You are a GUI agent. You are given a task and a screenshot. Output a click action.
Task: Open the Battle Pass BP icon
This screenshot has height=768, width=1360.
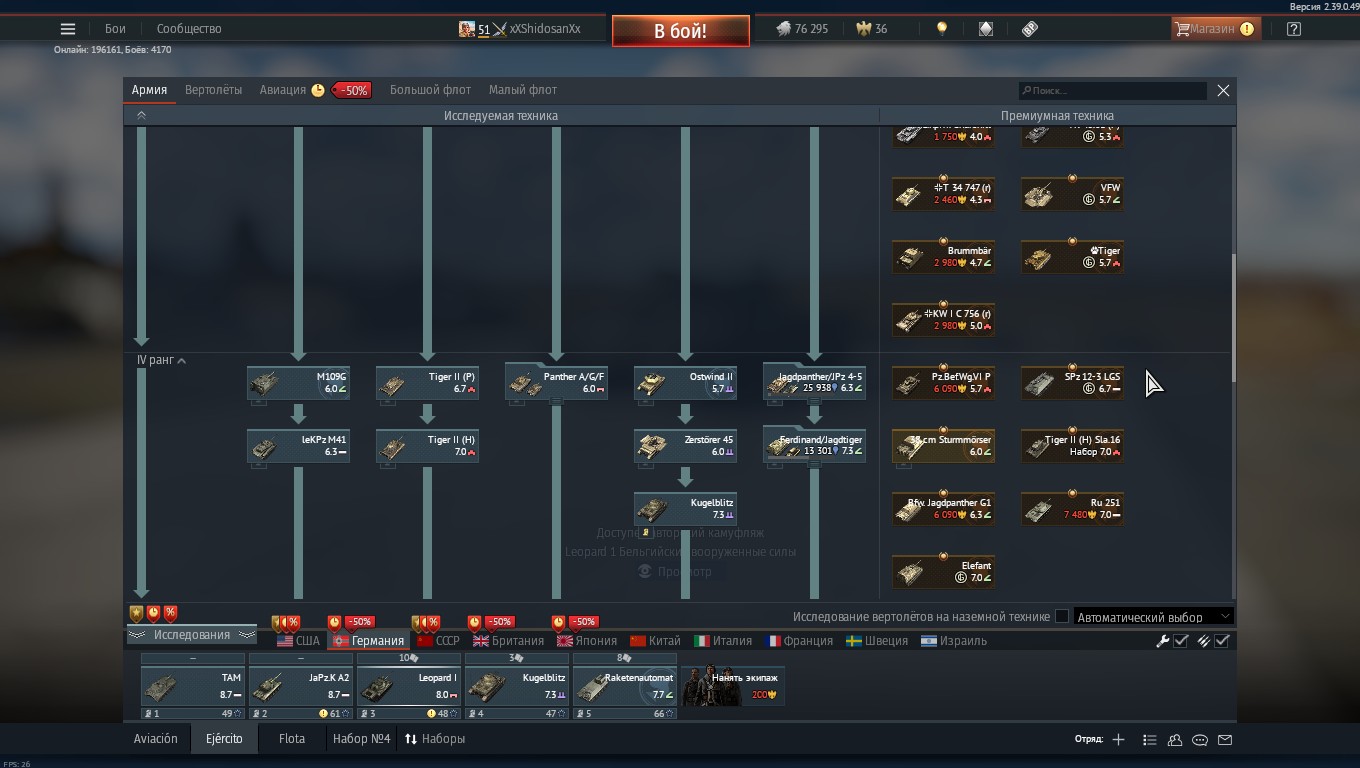(1030, 29)
